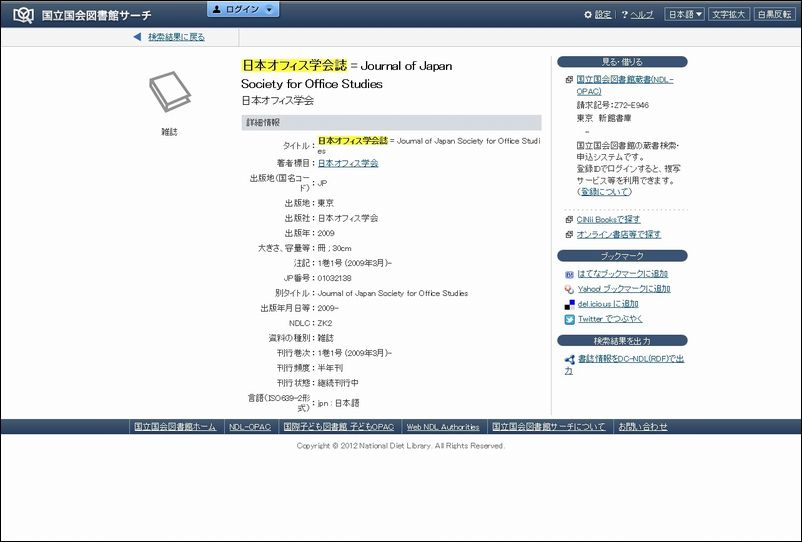Click the 文字拡大 button
This screenshot has height=542, width=802.
729,14
